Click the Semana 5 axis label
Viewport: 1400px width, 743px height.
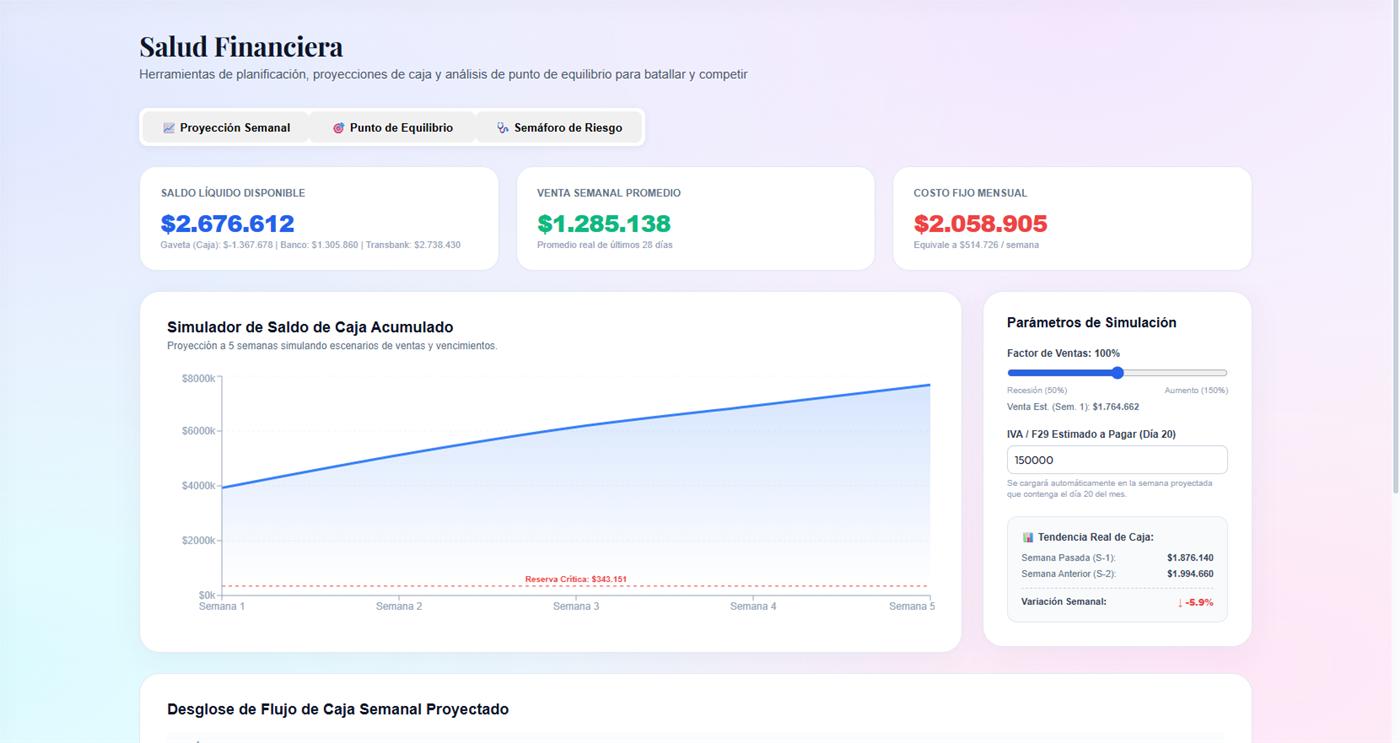coord(911,606)
